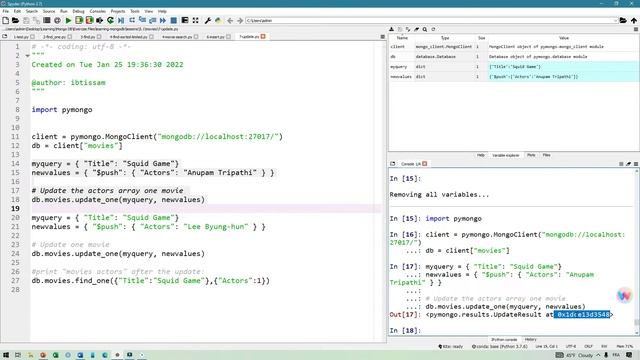Refresh the variable explorer
The width and height of the screenshot is (640, 360).
(433, 29)
